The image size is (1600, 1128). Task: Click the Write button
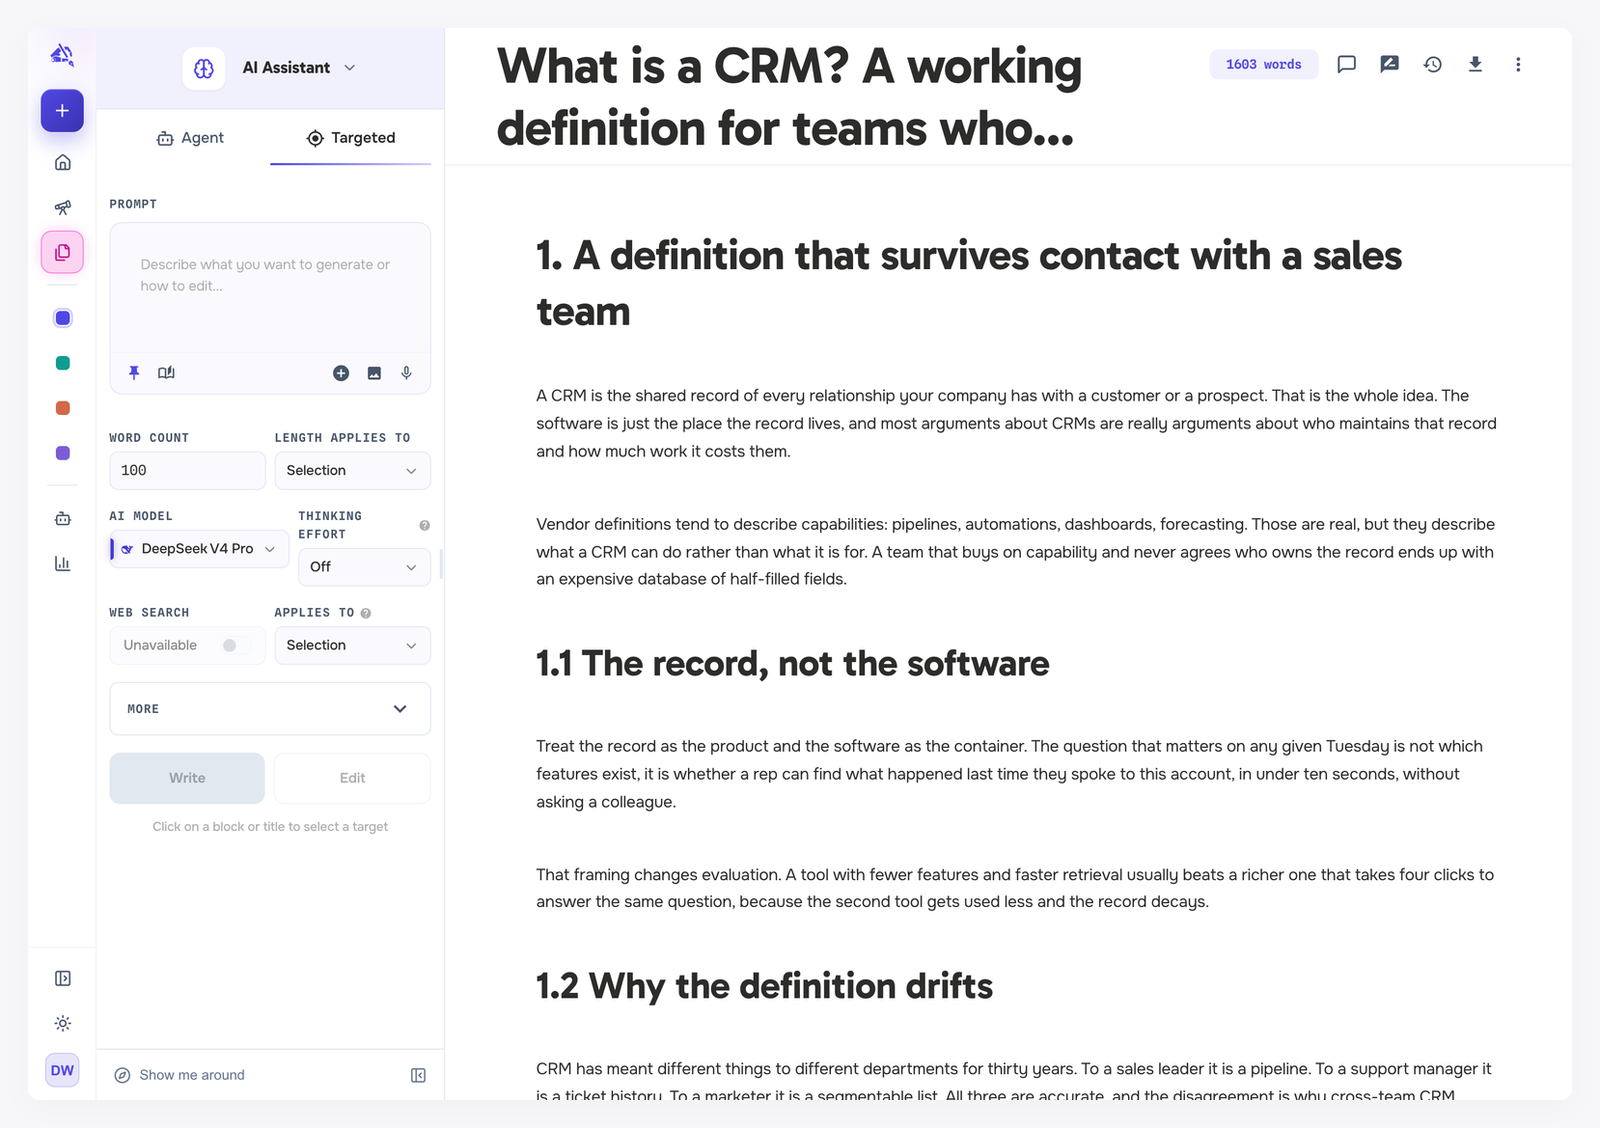pyautogui.click(x=187, y=778)
